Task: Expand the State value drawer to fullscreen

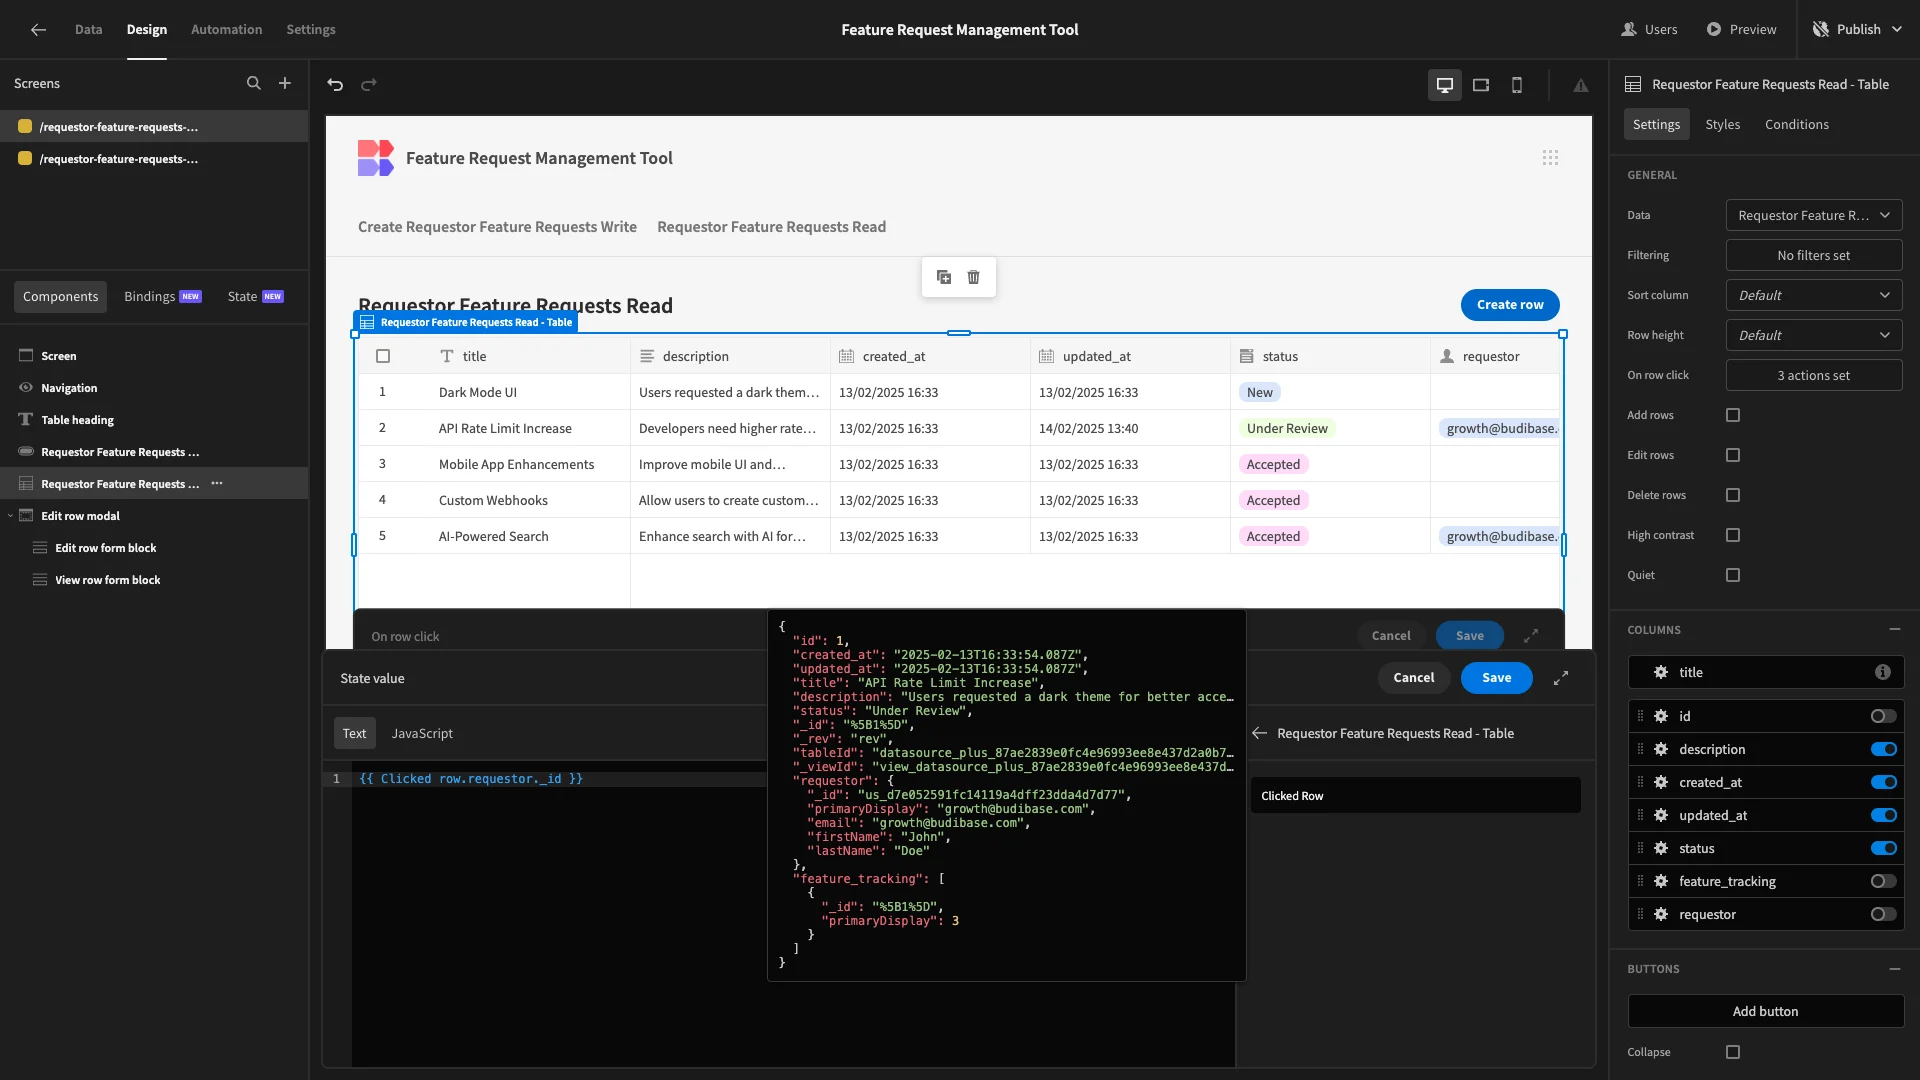Action: (x=1561, y=678)
